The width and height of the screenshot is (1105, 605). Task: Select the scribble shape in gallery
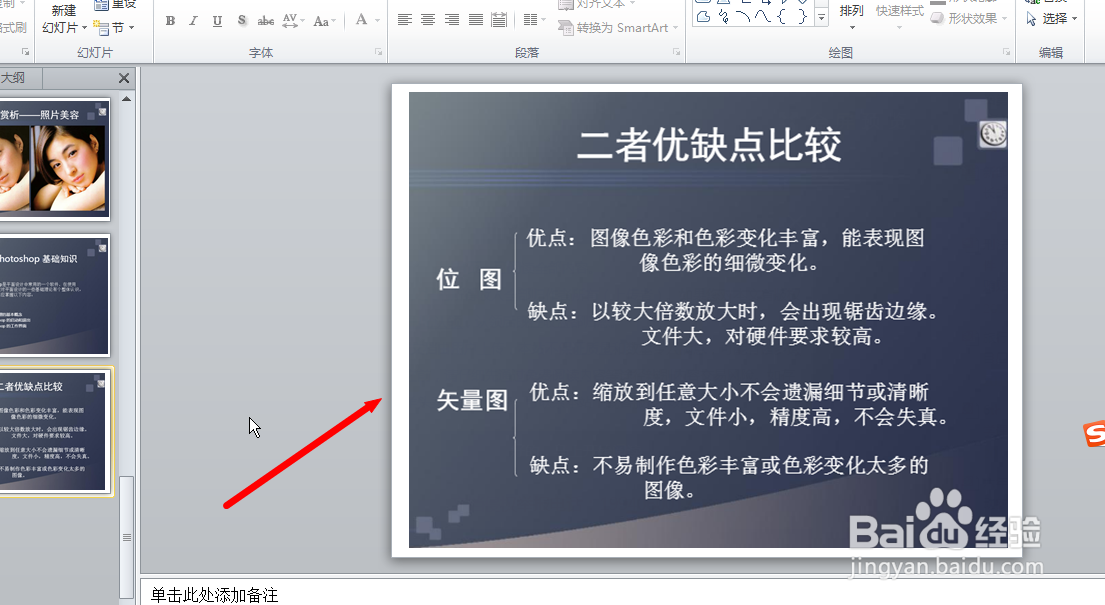coord(723,17)
